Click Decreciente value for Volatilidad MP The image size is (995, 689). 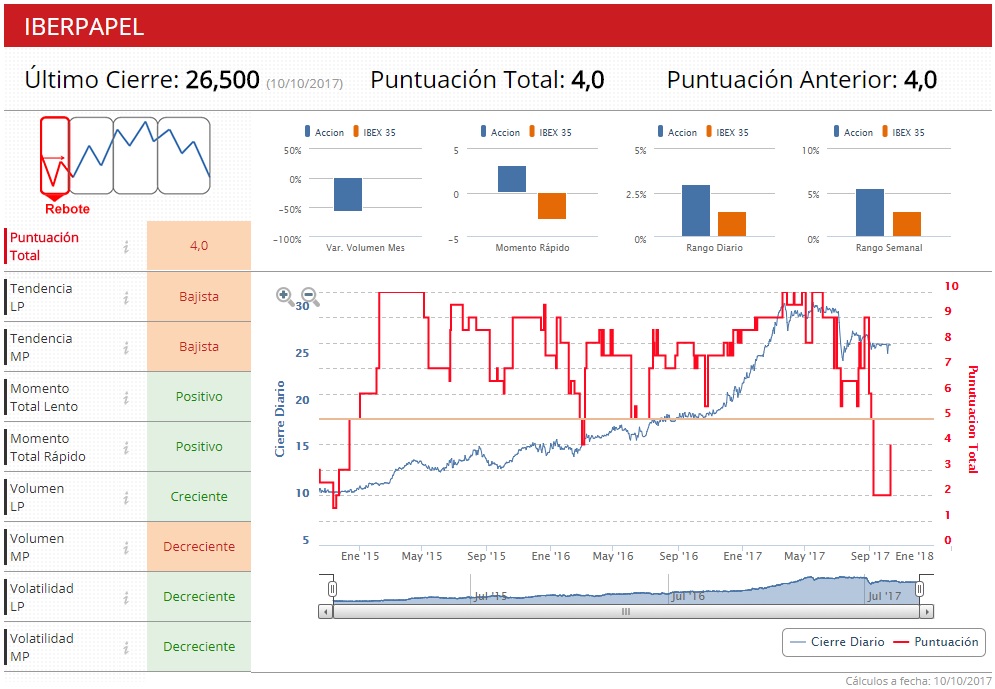point(199,646)
